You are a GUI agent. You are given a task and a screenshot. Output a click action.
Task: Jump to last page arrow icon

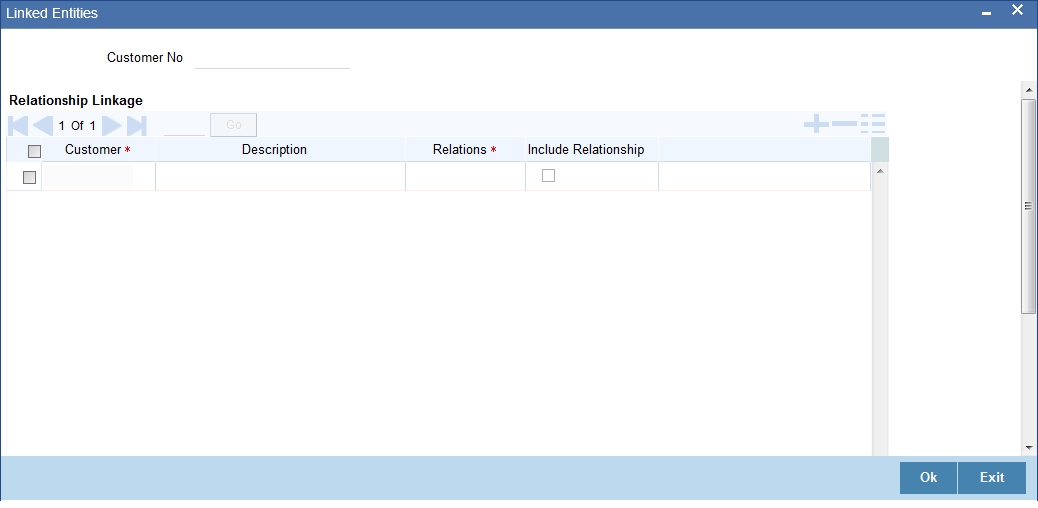pos(136,125)
